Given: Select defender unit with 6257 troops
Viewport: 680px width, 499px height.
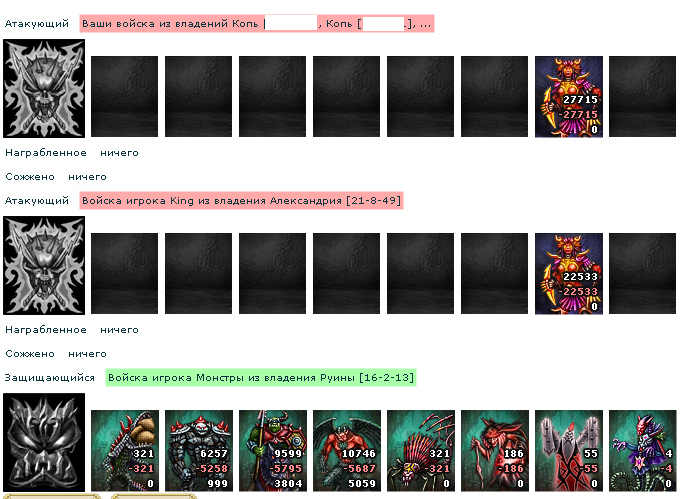Looking at the screenshot, I should (x=199, y=451).
